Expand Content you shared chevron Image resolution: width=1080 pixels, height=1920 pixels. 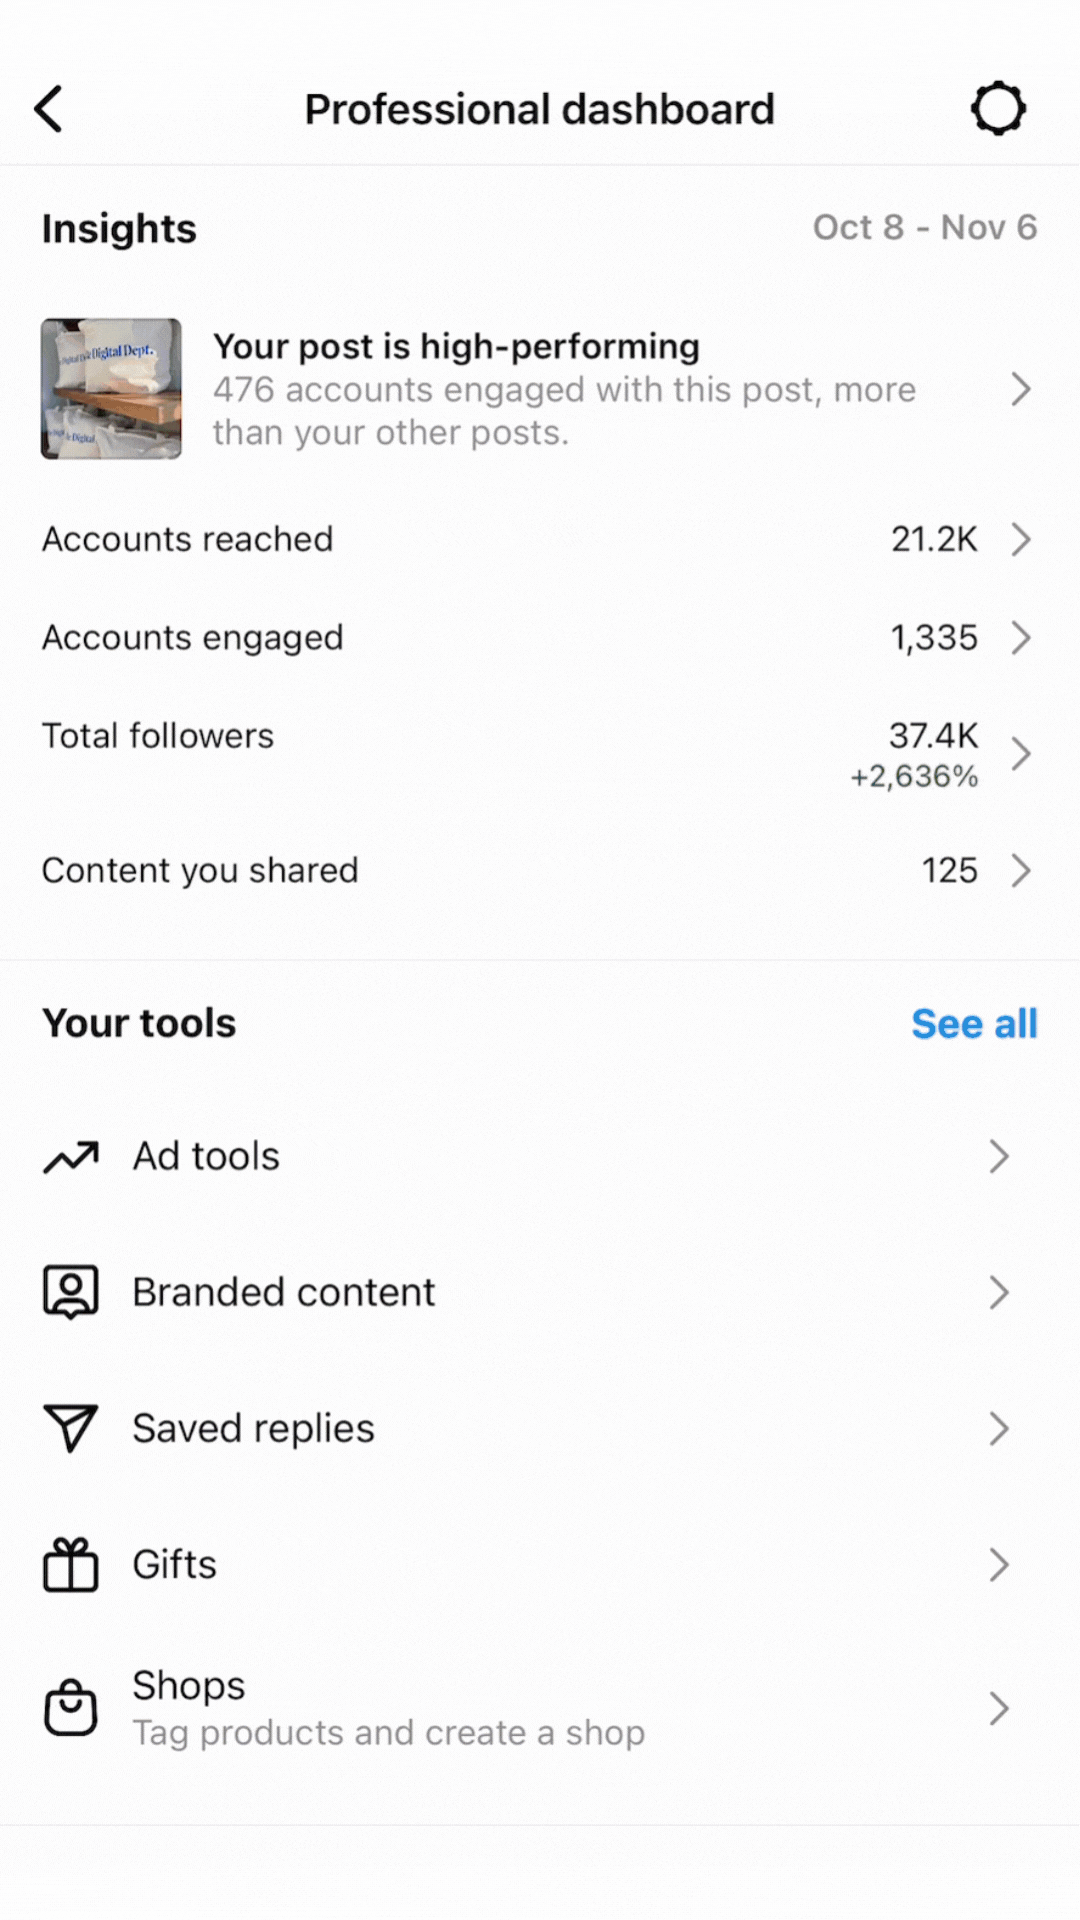[x=1020, y=871]
